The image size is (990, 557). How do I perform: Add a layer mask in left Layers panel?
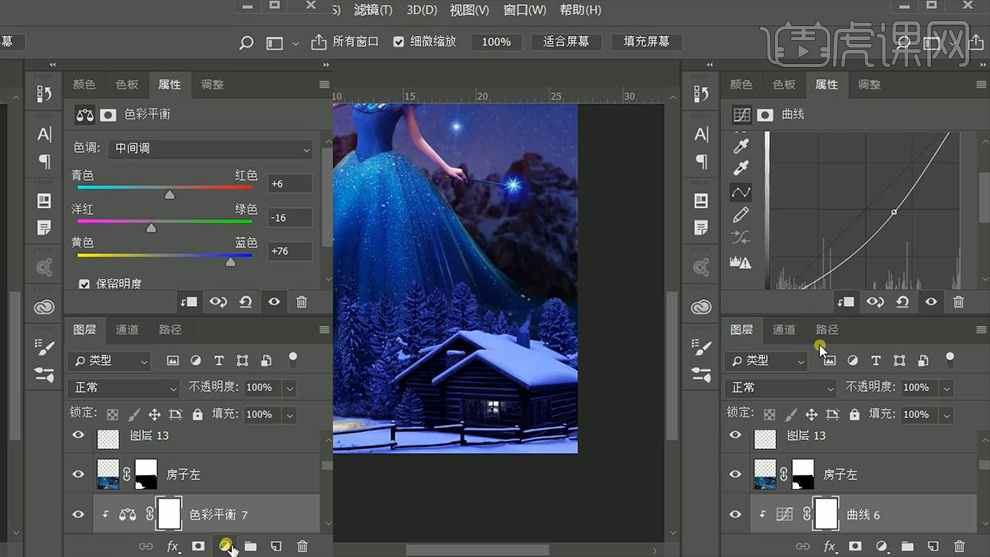tap(198, 546)
